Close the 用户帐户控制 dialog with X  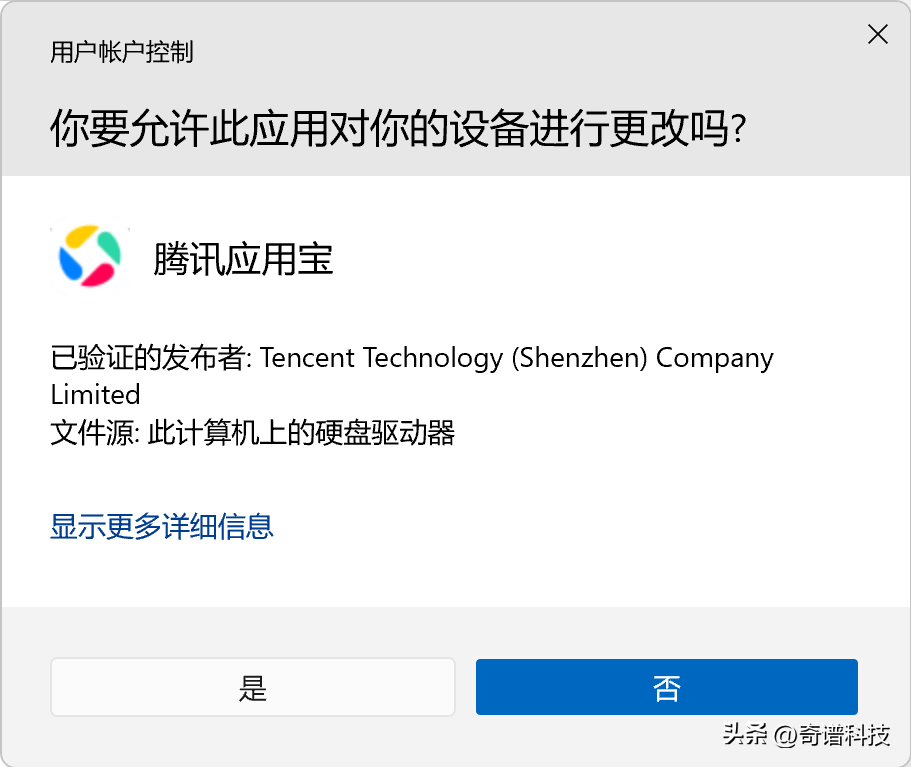pos(877,34)
